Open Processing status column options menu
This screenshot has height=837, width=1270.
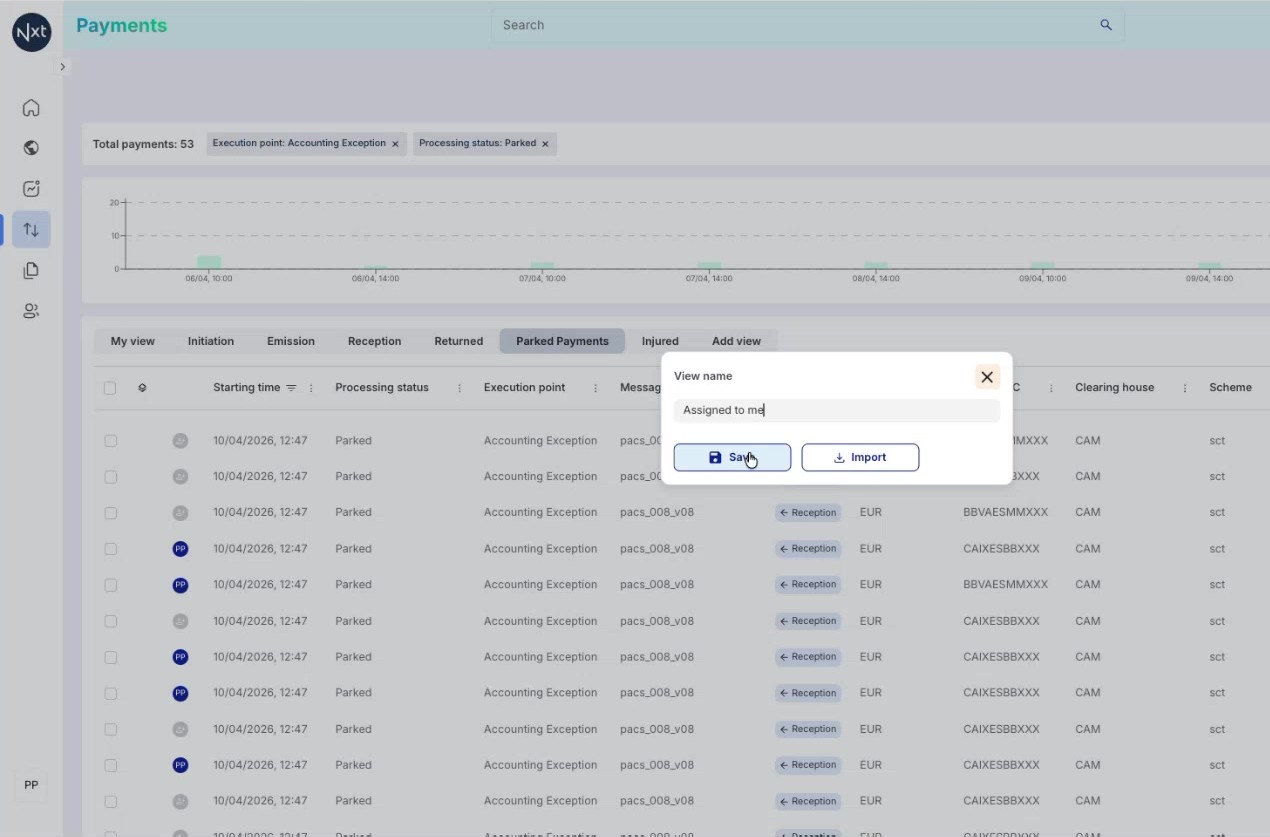coord(460,388)
